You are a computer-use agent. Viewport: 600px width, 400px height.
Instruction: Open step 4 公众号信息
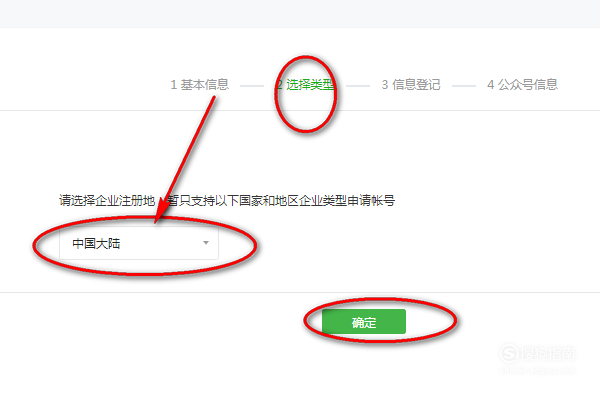pyautogui.click(x=522, y=85)
